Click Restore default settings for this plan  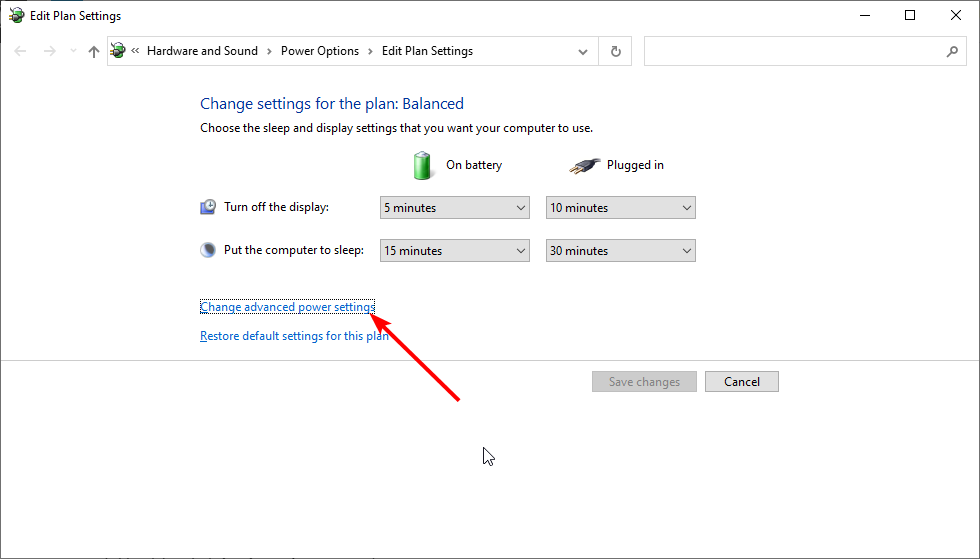coord(294,336)
